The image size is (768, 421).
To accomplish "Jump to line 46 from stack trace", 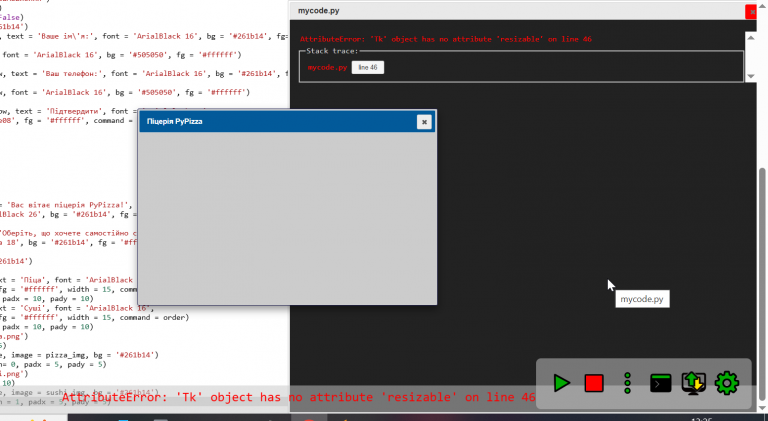I will (367, 68).
